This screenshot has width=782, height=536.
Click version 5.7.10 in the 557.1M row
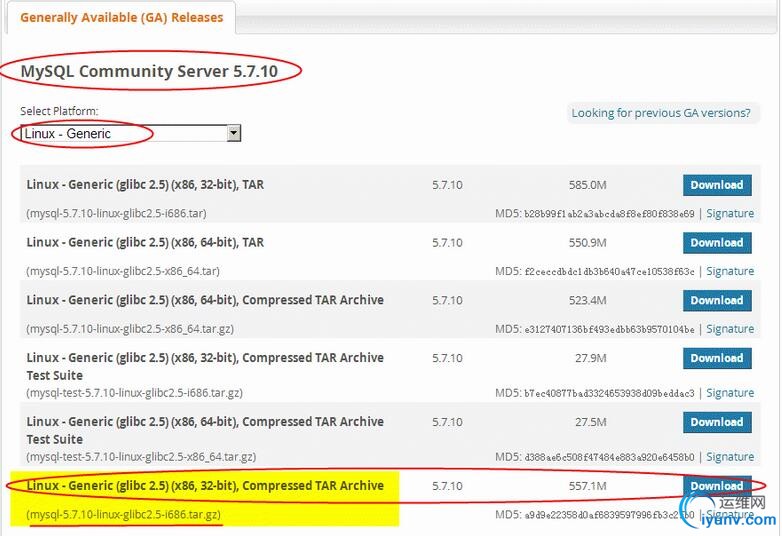click(x=447, y=486)
